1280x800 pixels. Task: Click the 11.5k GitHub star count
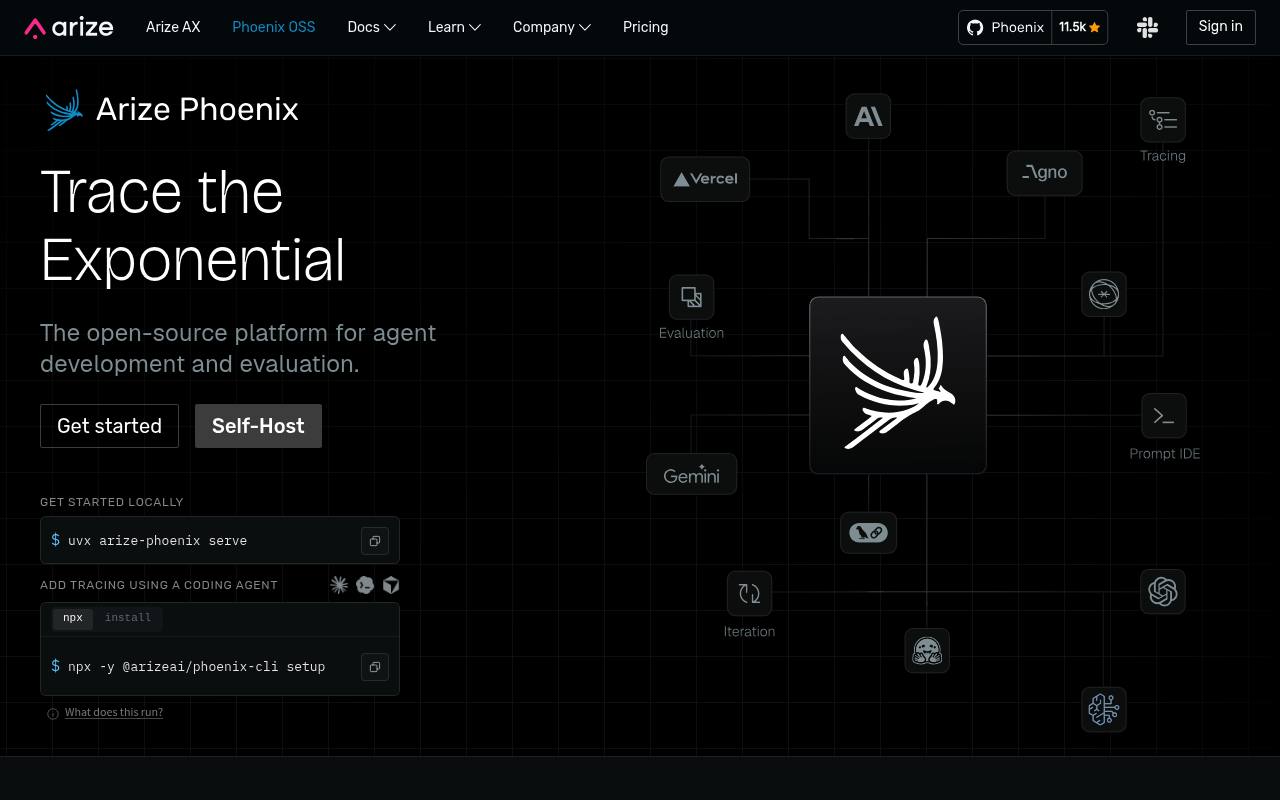[1080, 27]
